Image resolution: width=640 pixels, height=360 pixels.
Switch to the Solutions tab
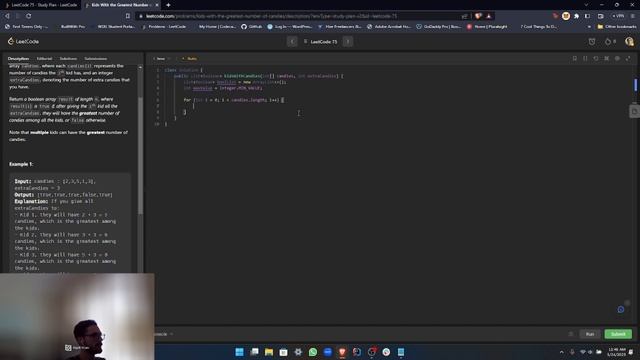coord(68,59)
